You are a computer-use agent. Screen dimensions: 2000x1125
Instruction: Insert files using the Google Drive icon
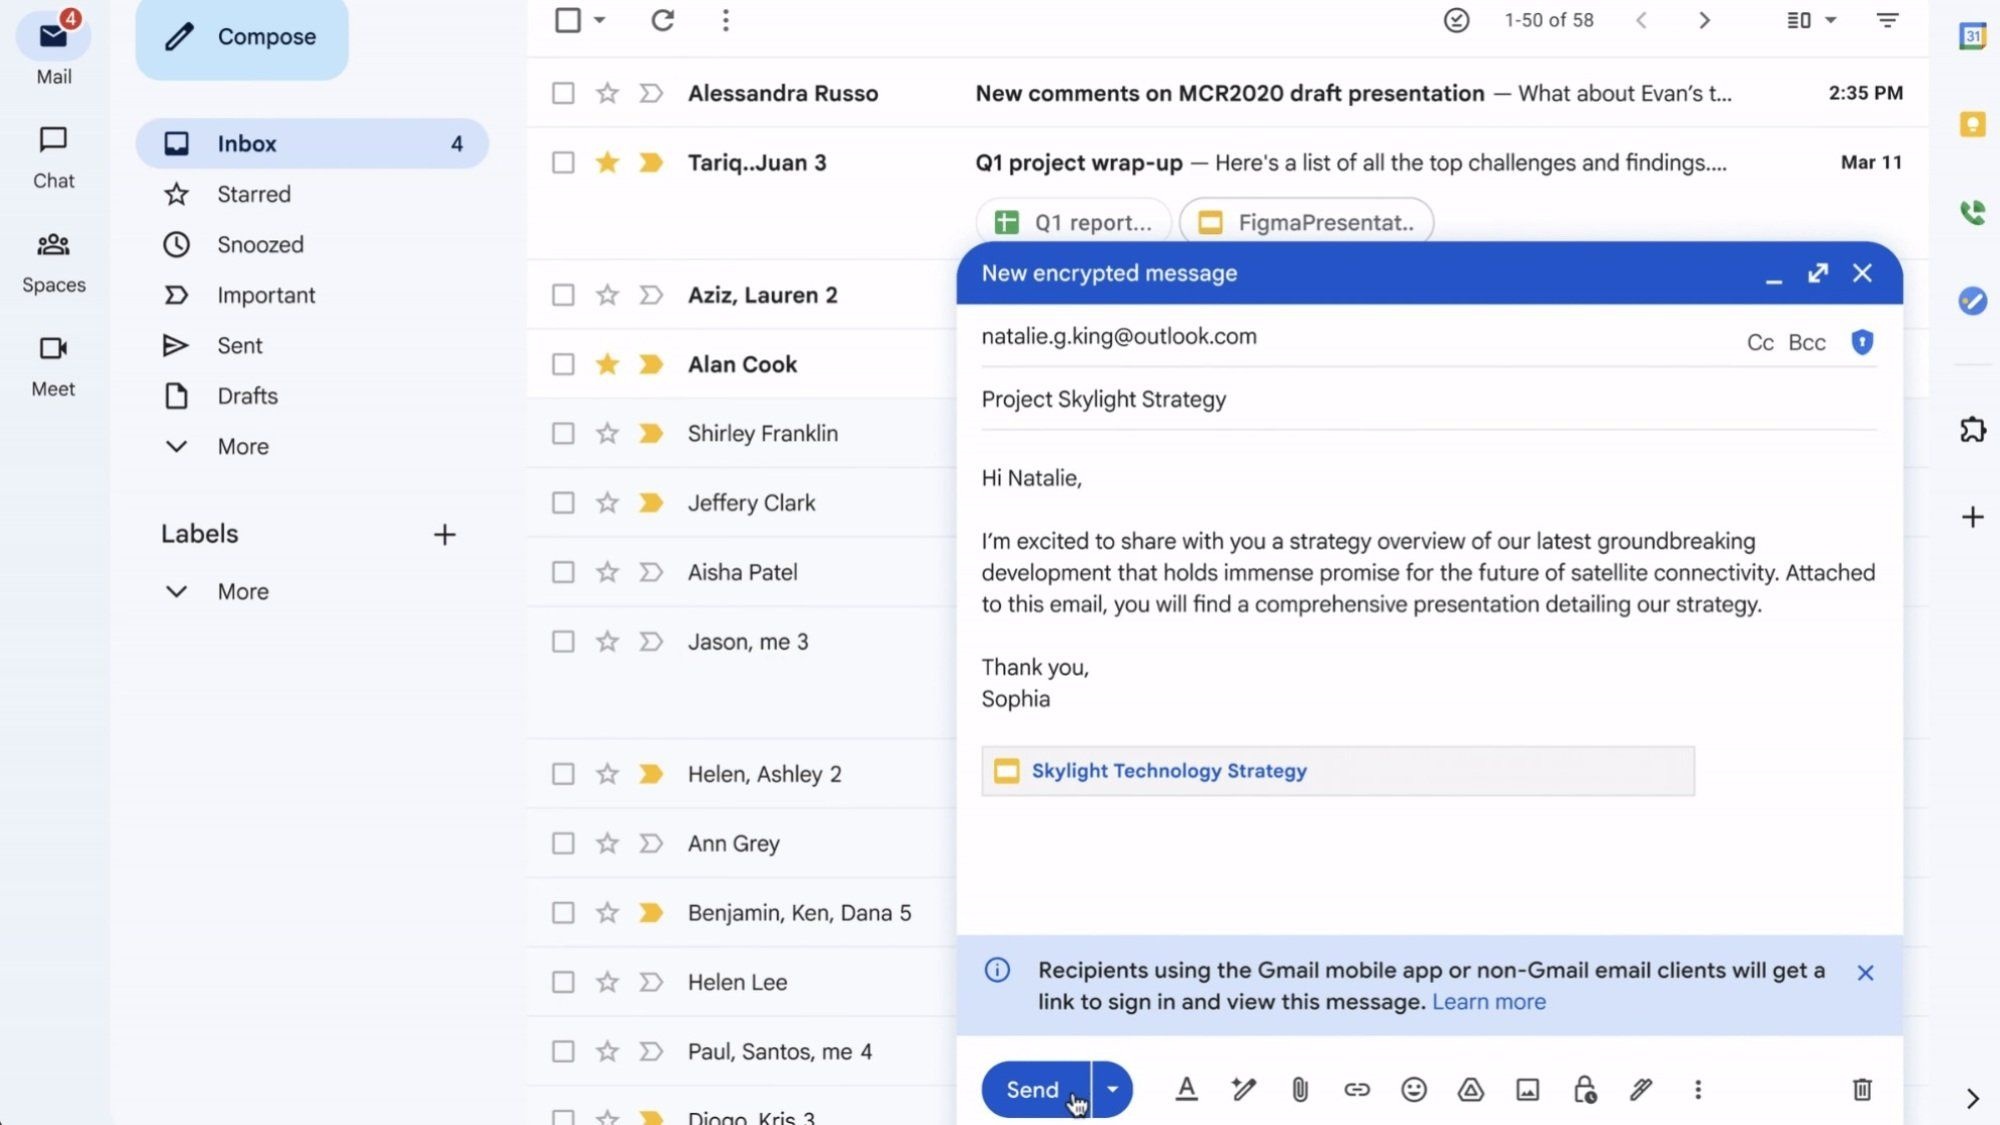tap(1470, 1089)
